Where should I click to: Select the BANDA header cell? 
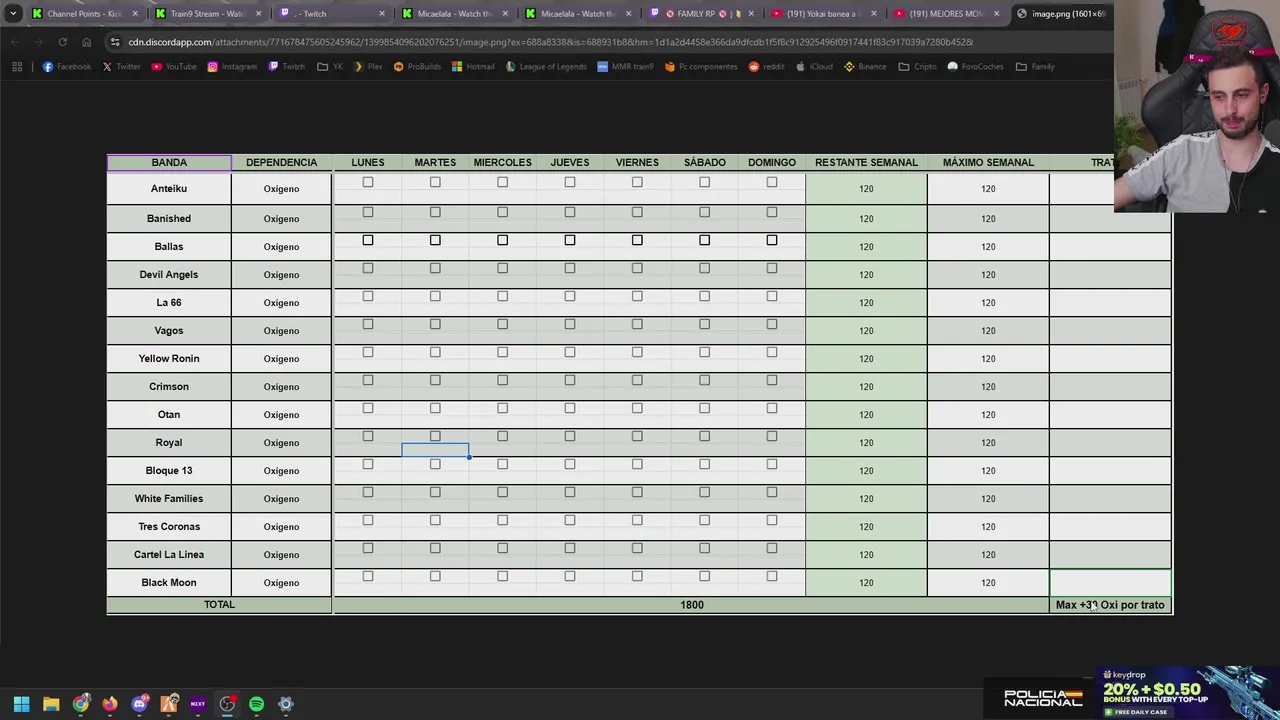point(169,162)
